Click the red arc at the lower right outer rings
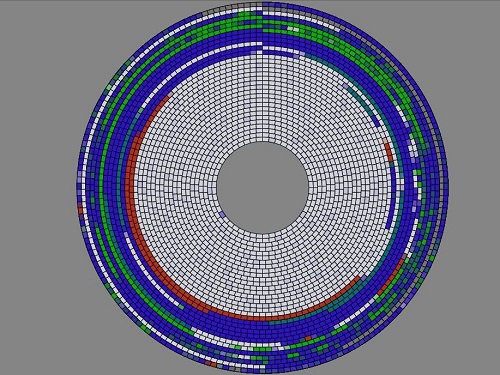500x375 pixels. [x=391, y=275]
